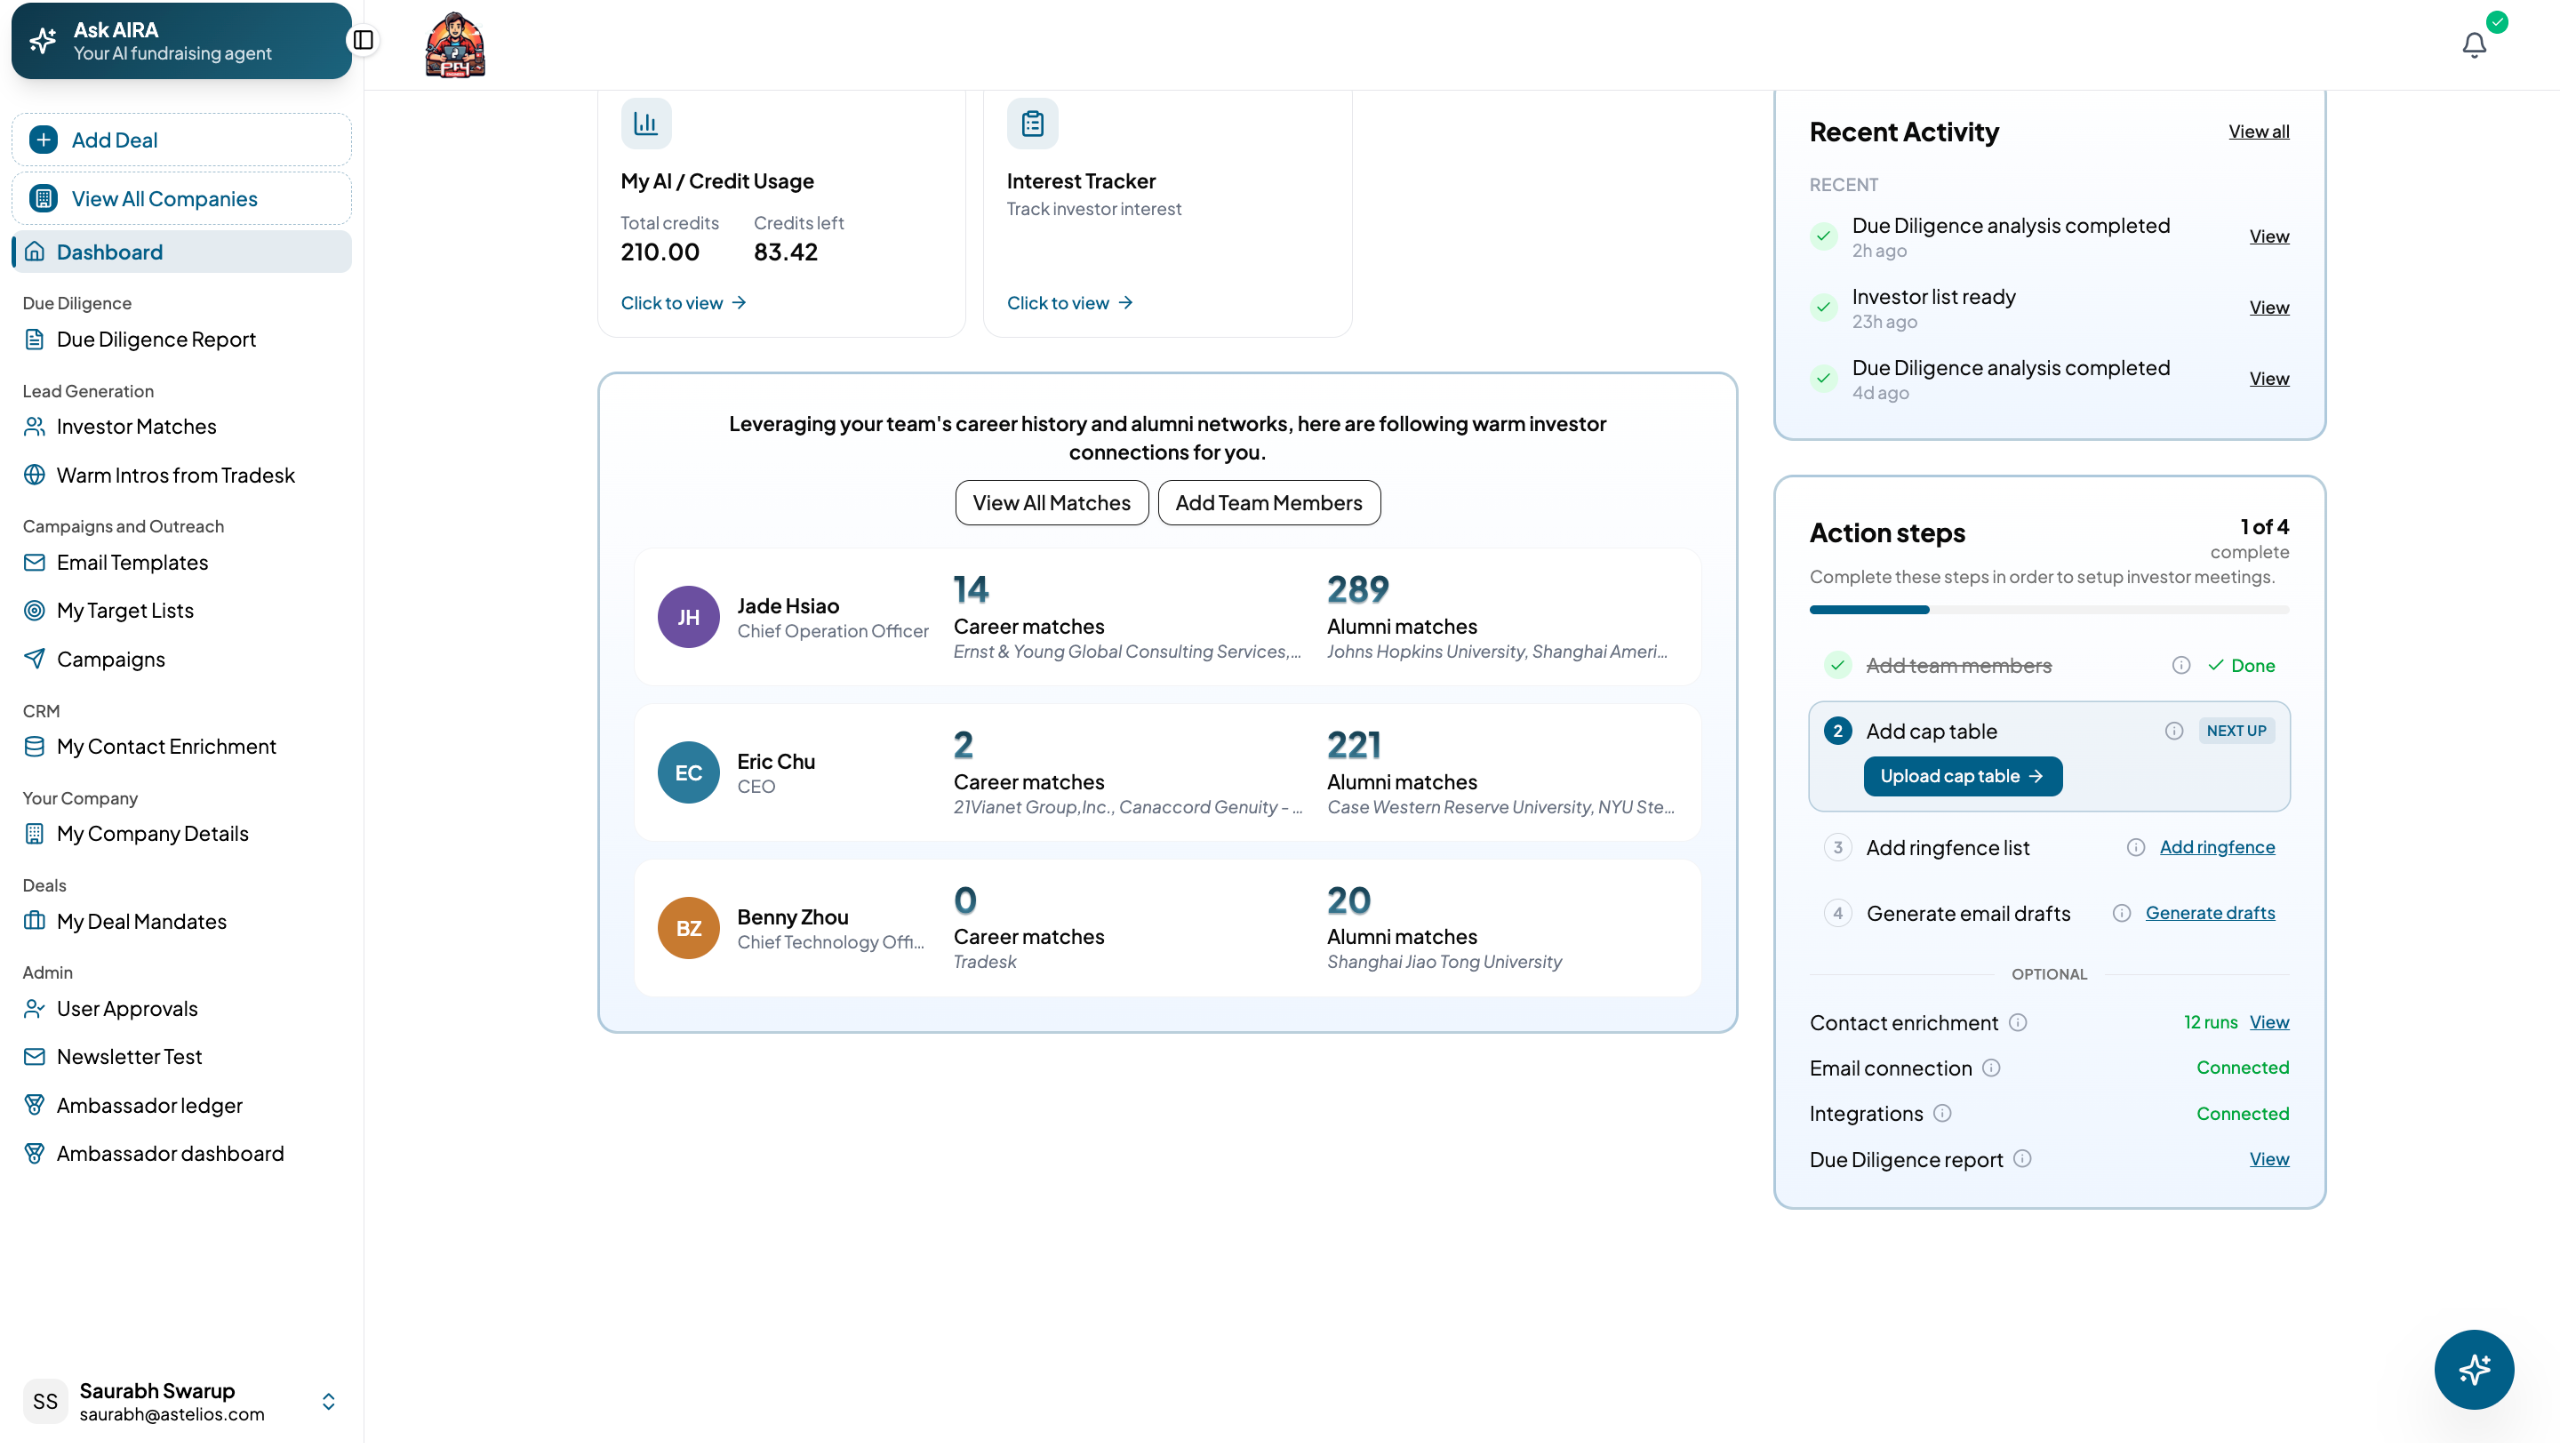Select the JH avatar for Jade Hsiao

click(x=688, y=617)
